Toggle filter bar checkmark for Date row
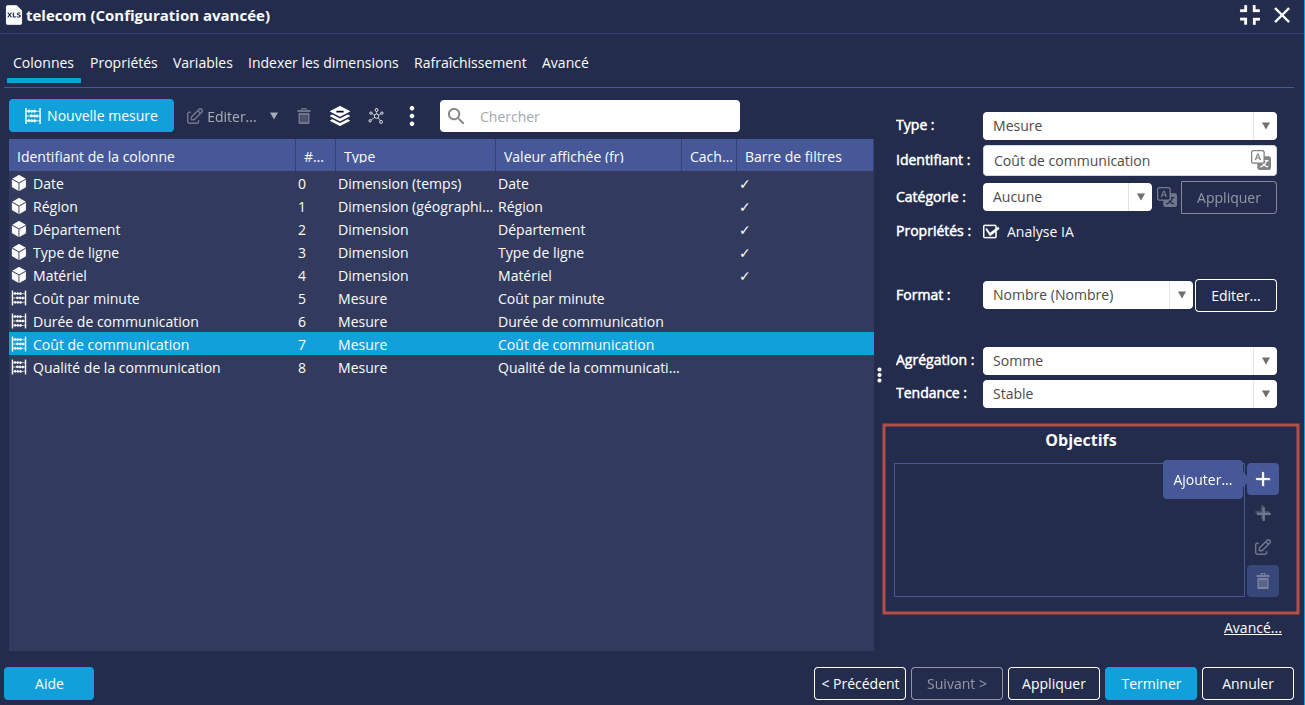The height and width of the screenshot is (705, 1305). click(x=744, y=185)
